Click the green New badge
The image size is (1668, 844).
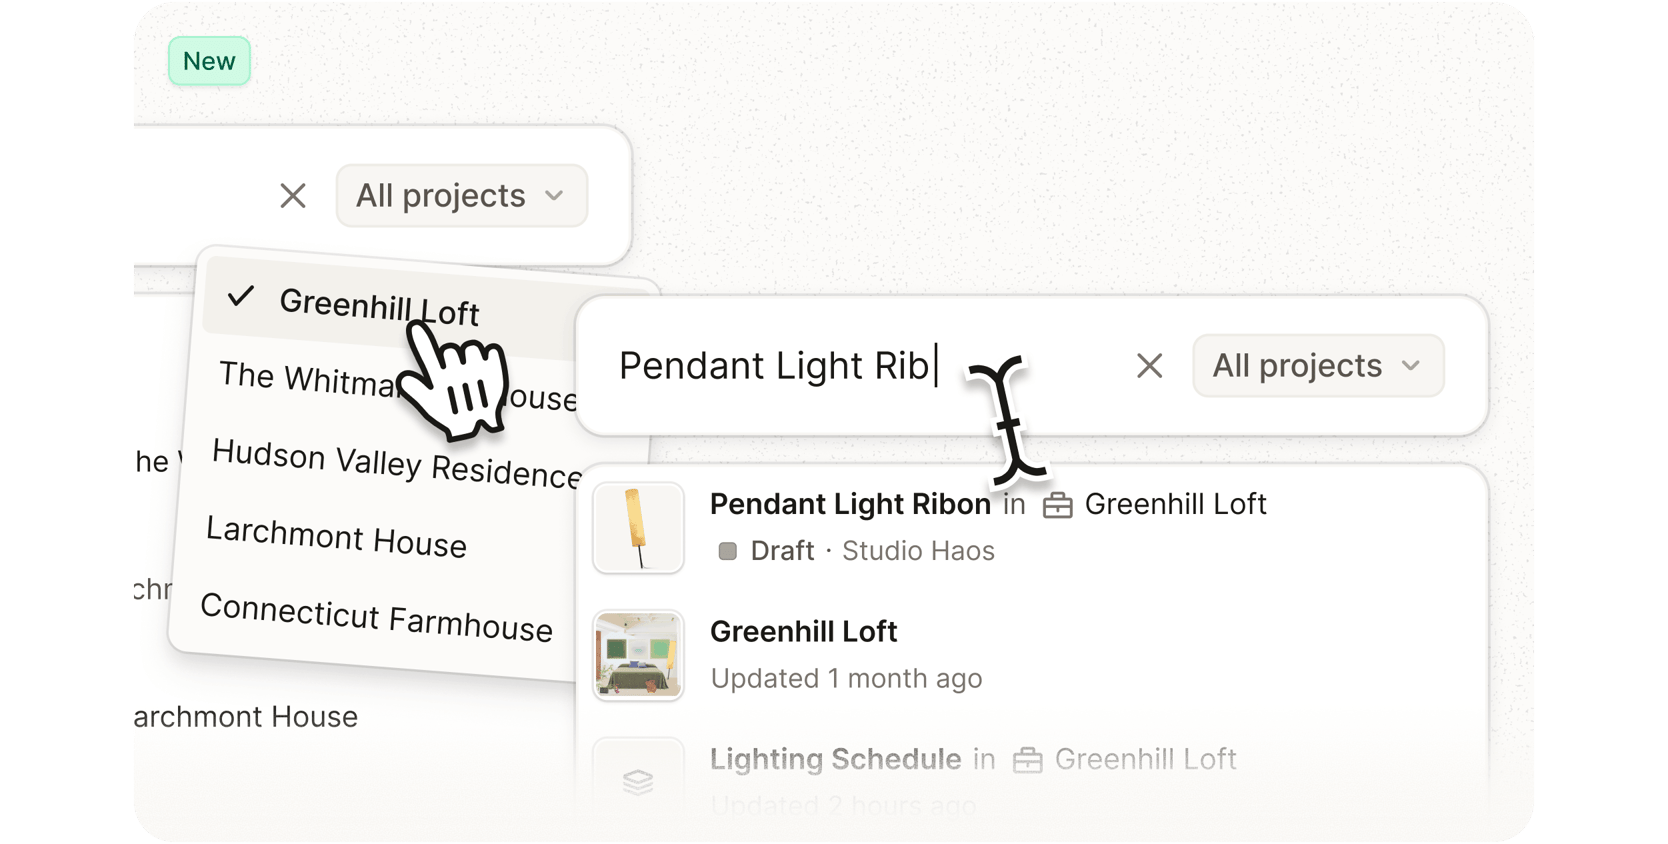coord(209,61)
